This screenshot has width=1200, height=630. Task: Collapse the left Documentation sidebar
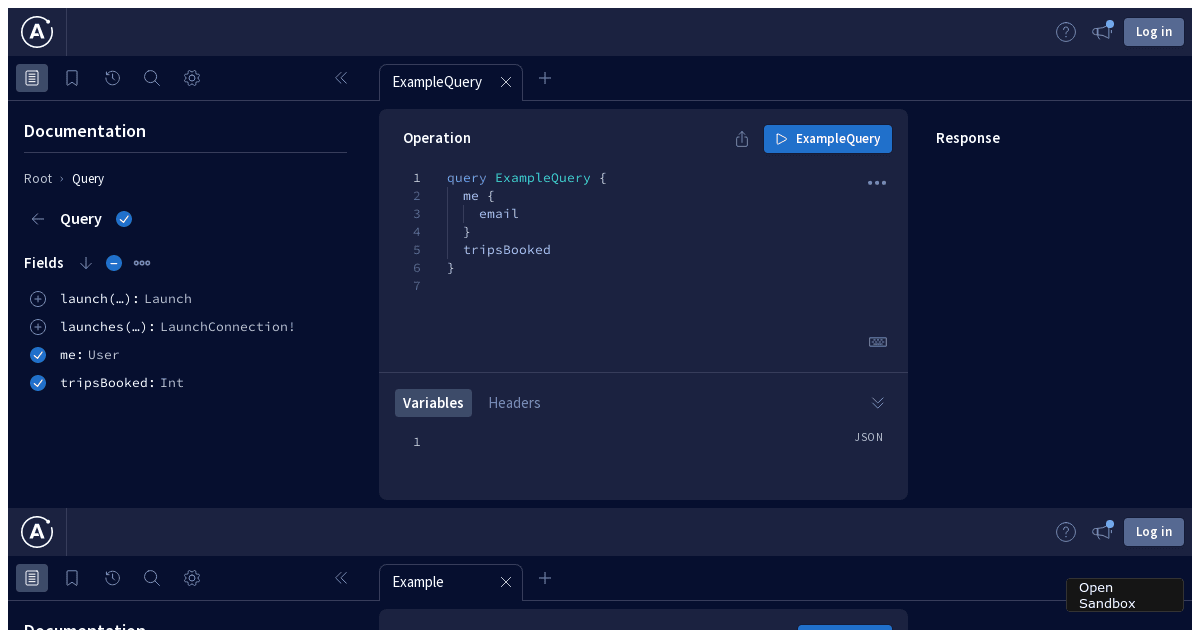pyautogui.click(x=340, y=77)
